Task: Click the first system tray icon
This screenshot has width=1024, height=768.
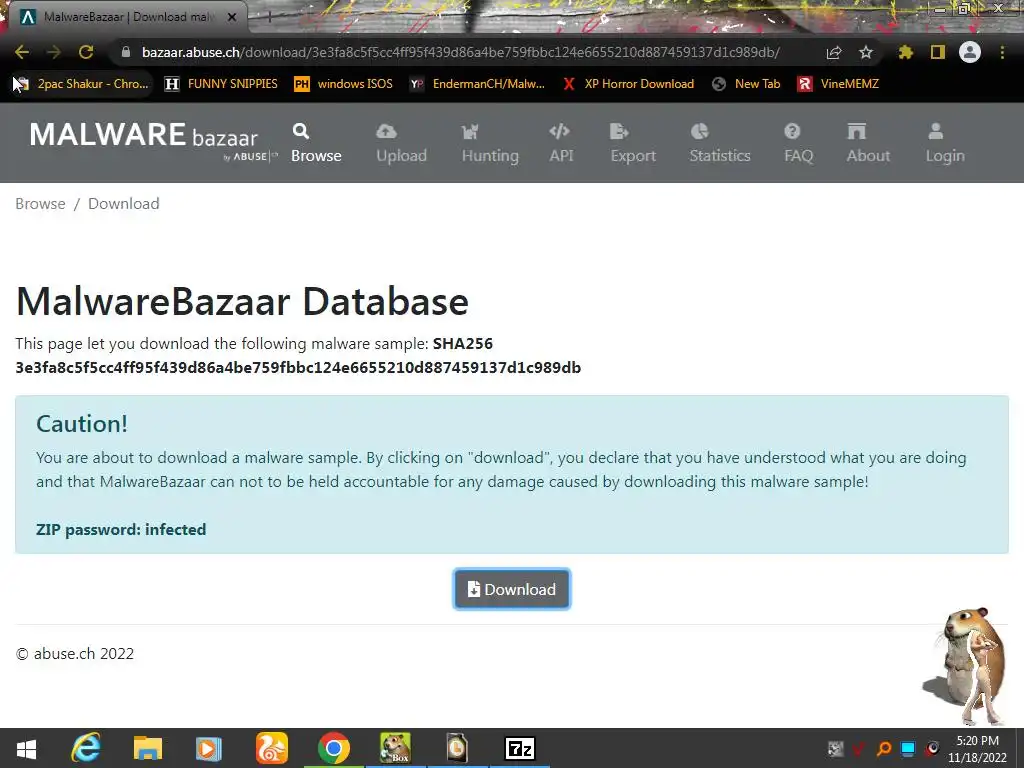Action: tap(835, 749)
